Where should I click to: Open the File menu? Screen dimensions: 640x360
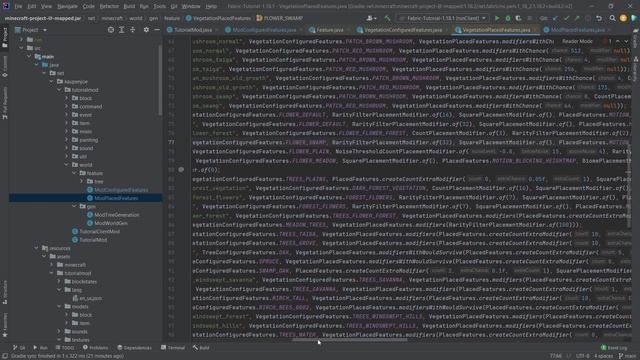(x=18, y=6)
